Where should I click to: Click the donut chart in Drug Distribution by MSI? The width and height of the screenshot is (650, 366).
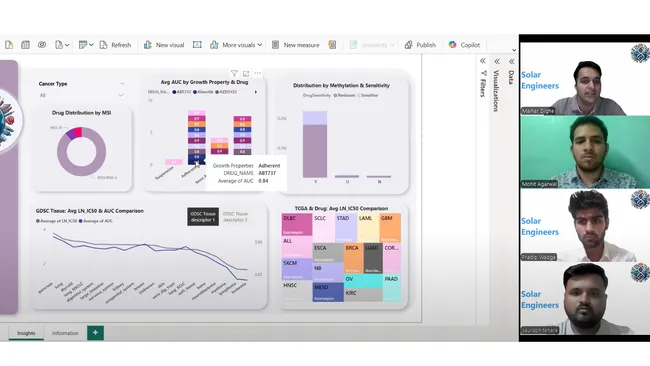coord(82,152)
